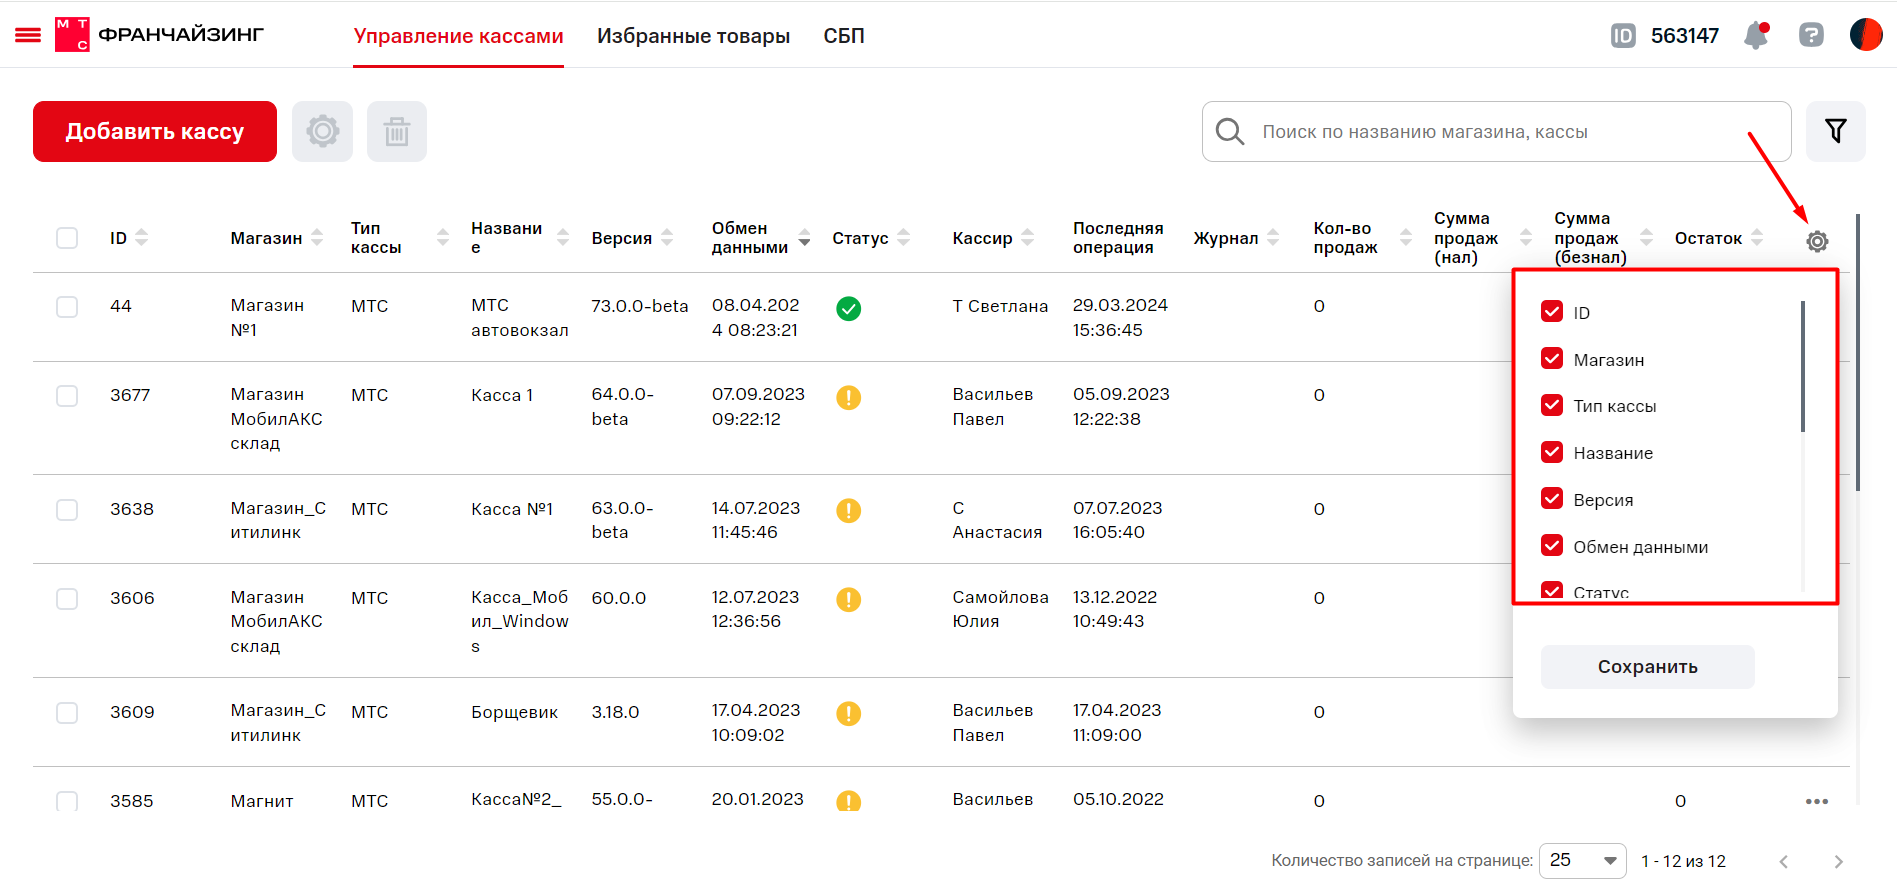Open the records-per-page dropdown showing 25
This screenshot has height=890, width=1897.
tap(1582, 860)
